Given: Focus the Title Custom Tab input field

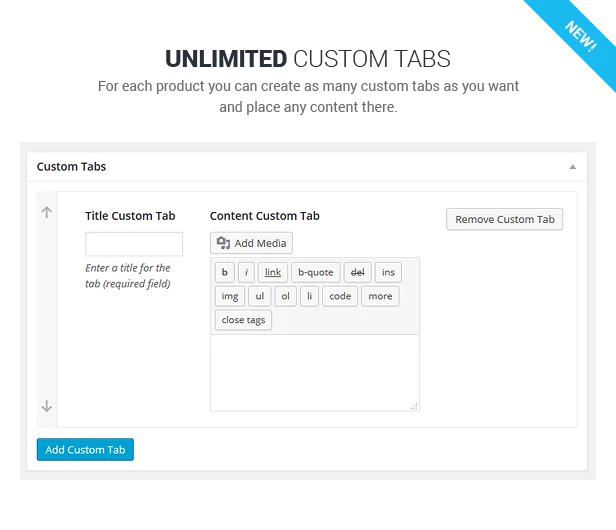Looking at the screenshot, I should pos(134,244).
